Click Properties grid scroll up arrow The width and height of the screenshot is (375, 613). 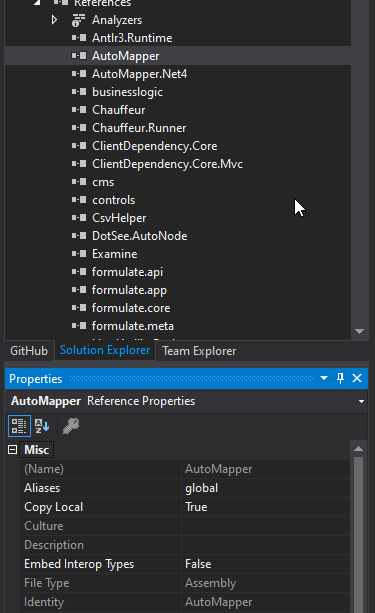tap(358, 449)
